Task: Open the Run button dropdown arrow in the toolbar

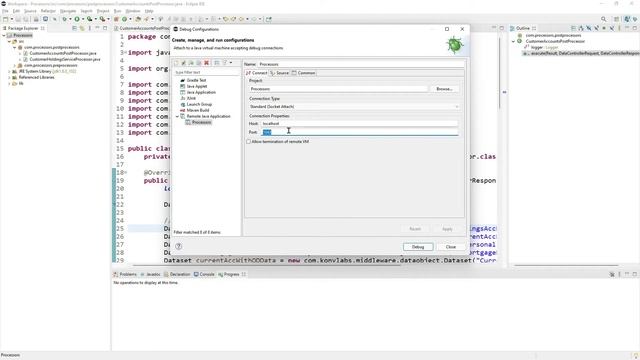Action: 82,19
